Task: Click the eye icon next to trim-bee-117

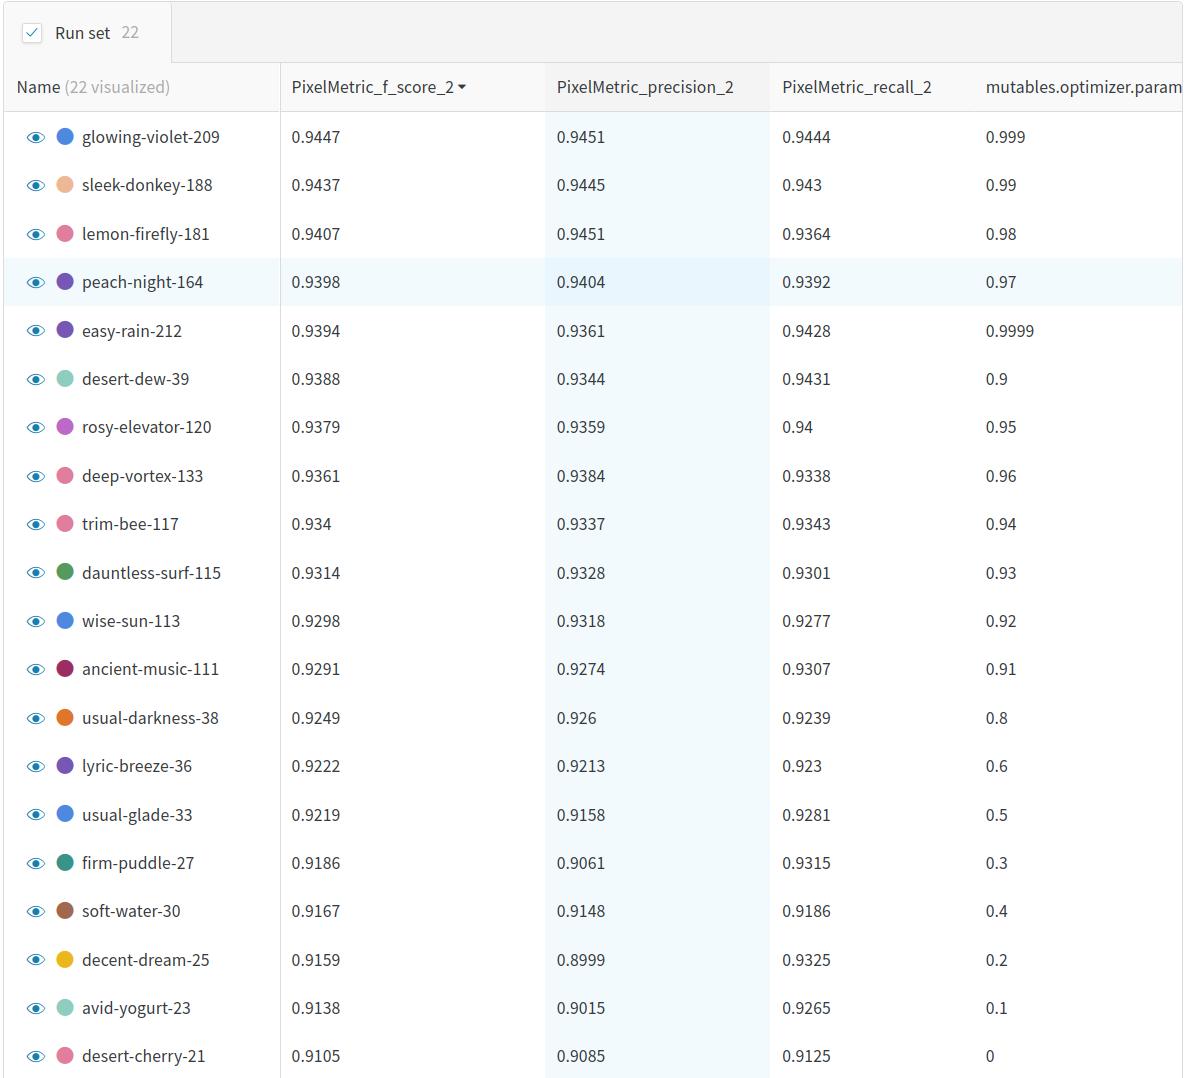Action: pos(36,524)
